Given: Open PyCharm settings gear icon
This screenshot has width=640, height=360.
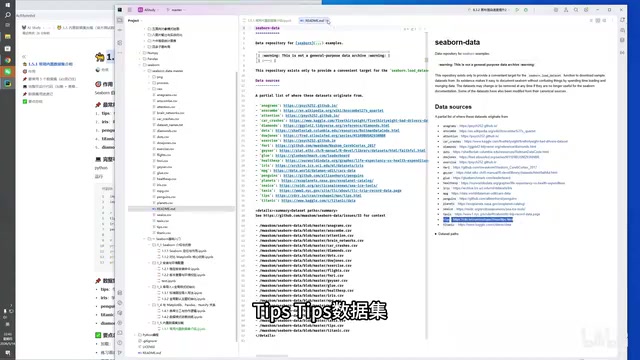Looking at the screenshot, I should tap(586, 10).
